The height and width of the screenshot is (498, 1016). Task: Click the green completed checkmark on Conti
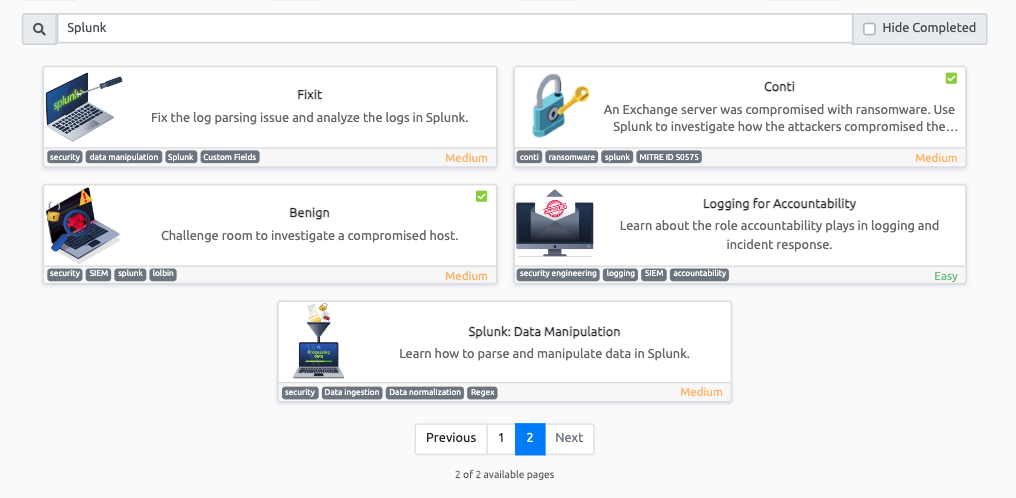click(x=951, y=78)
